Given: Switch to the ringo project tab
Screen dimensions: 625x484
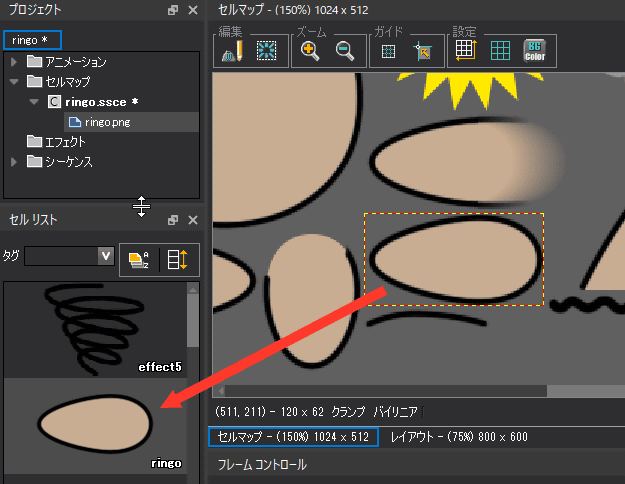Looking at the screenshot, I should pyautogui.click(x=32, y=40).
